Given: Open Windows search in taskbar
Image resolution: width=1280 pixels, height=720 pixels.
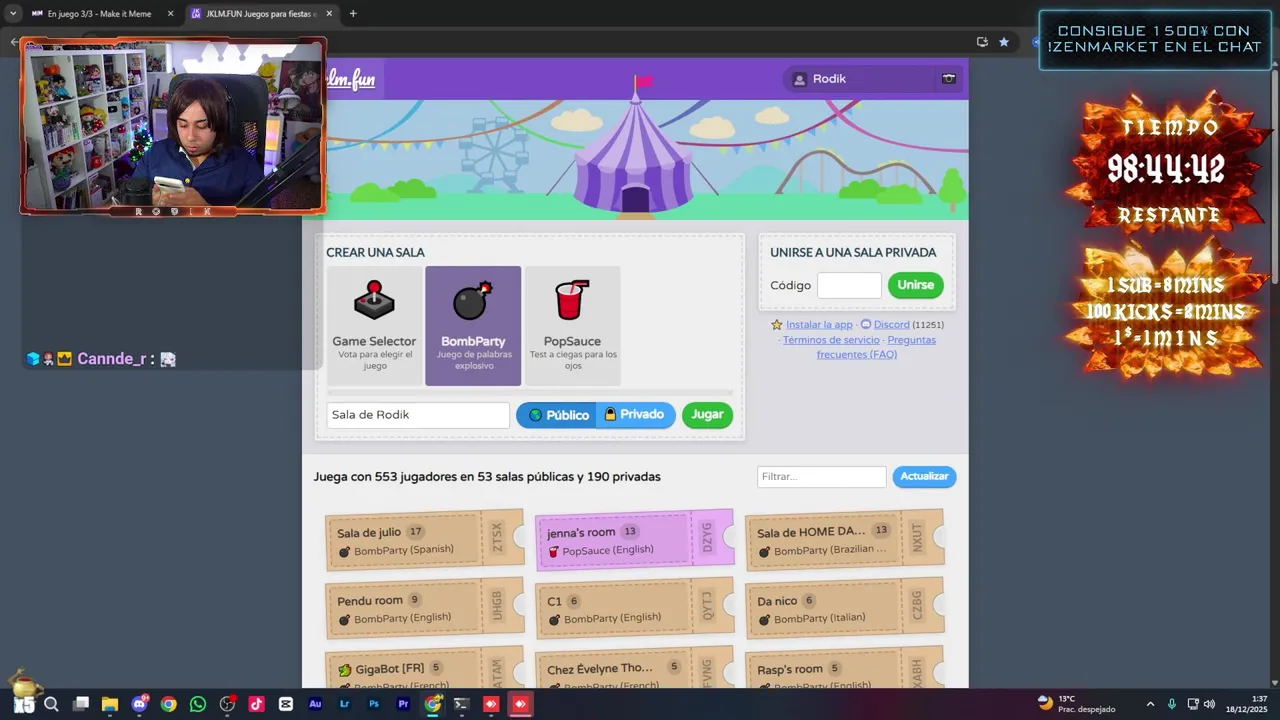Looking at the screenshot, I should [52, 704].
